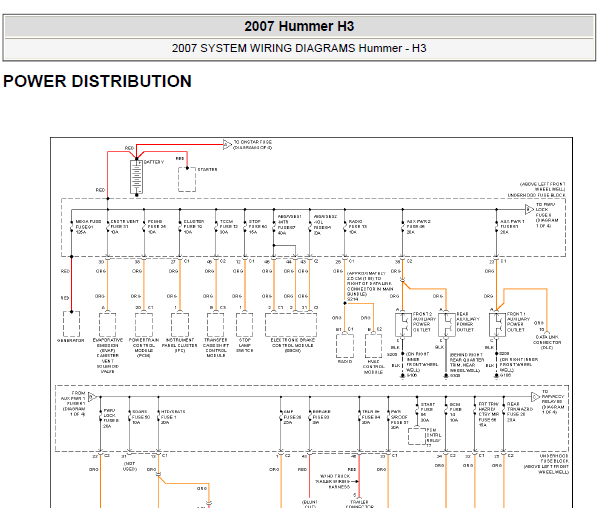The width and height of the screenshot is (600, 508).
Task: Click the Electronic Brake Control Module box
Action: (291, 325)
